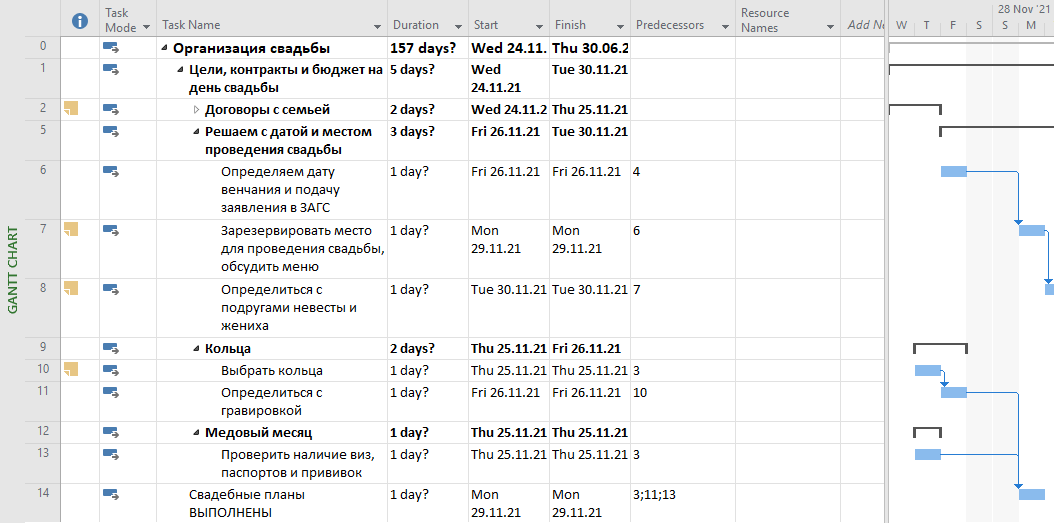Select Свадебные планы ВЫПОЛНЕНЫ task name
Screen dimensions: 1054x523
coord(247,504)
